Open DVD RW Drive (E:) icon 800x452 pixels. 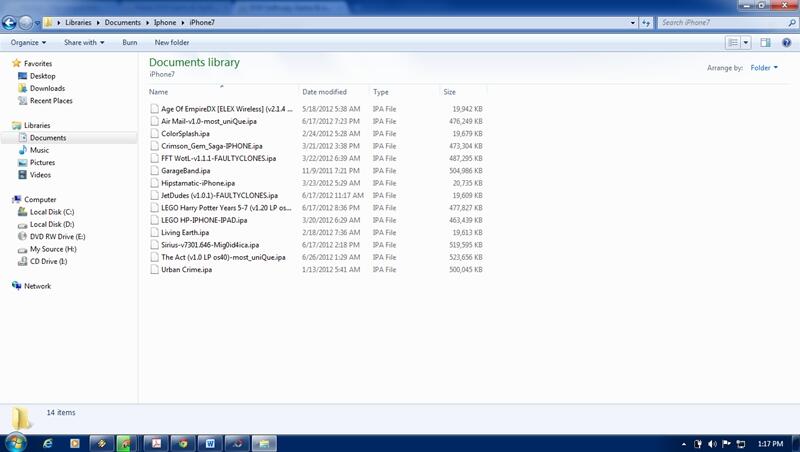click(x=22, y=236)
